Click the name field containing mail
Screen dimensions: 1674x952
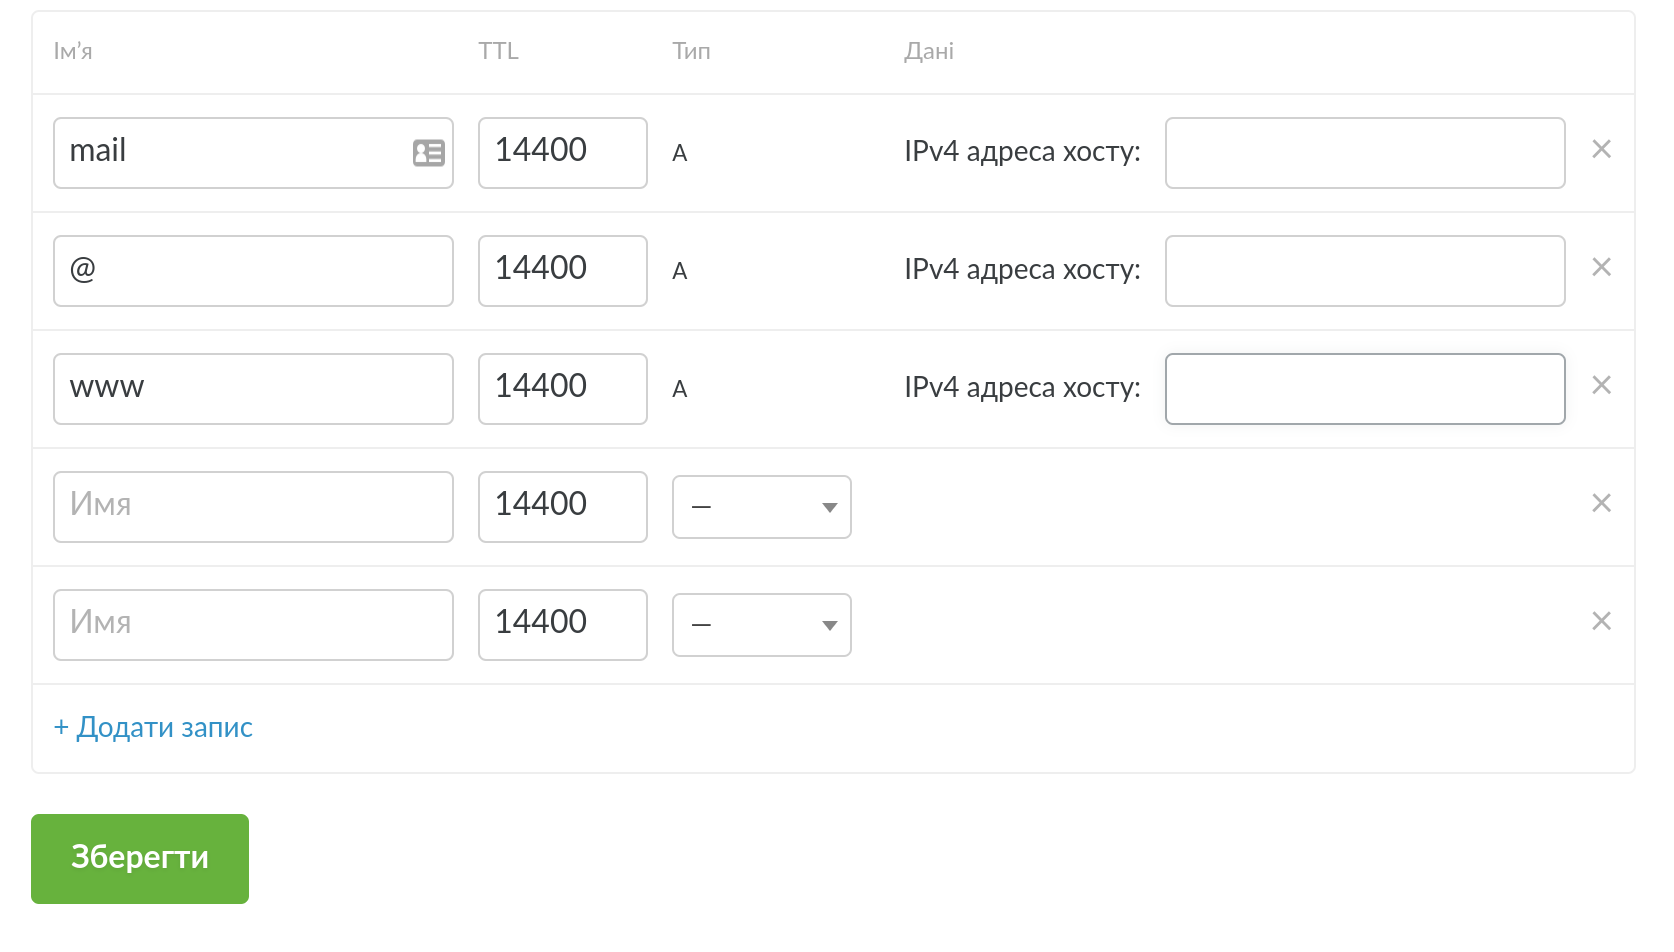coord(230,153)
